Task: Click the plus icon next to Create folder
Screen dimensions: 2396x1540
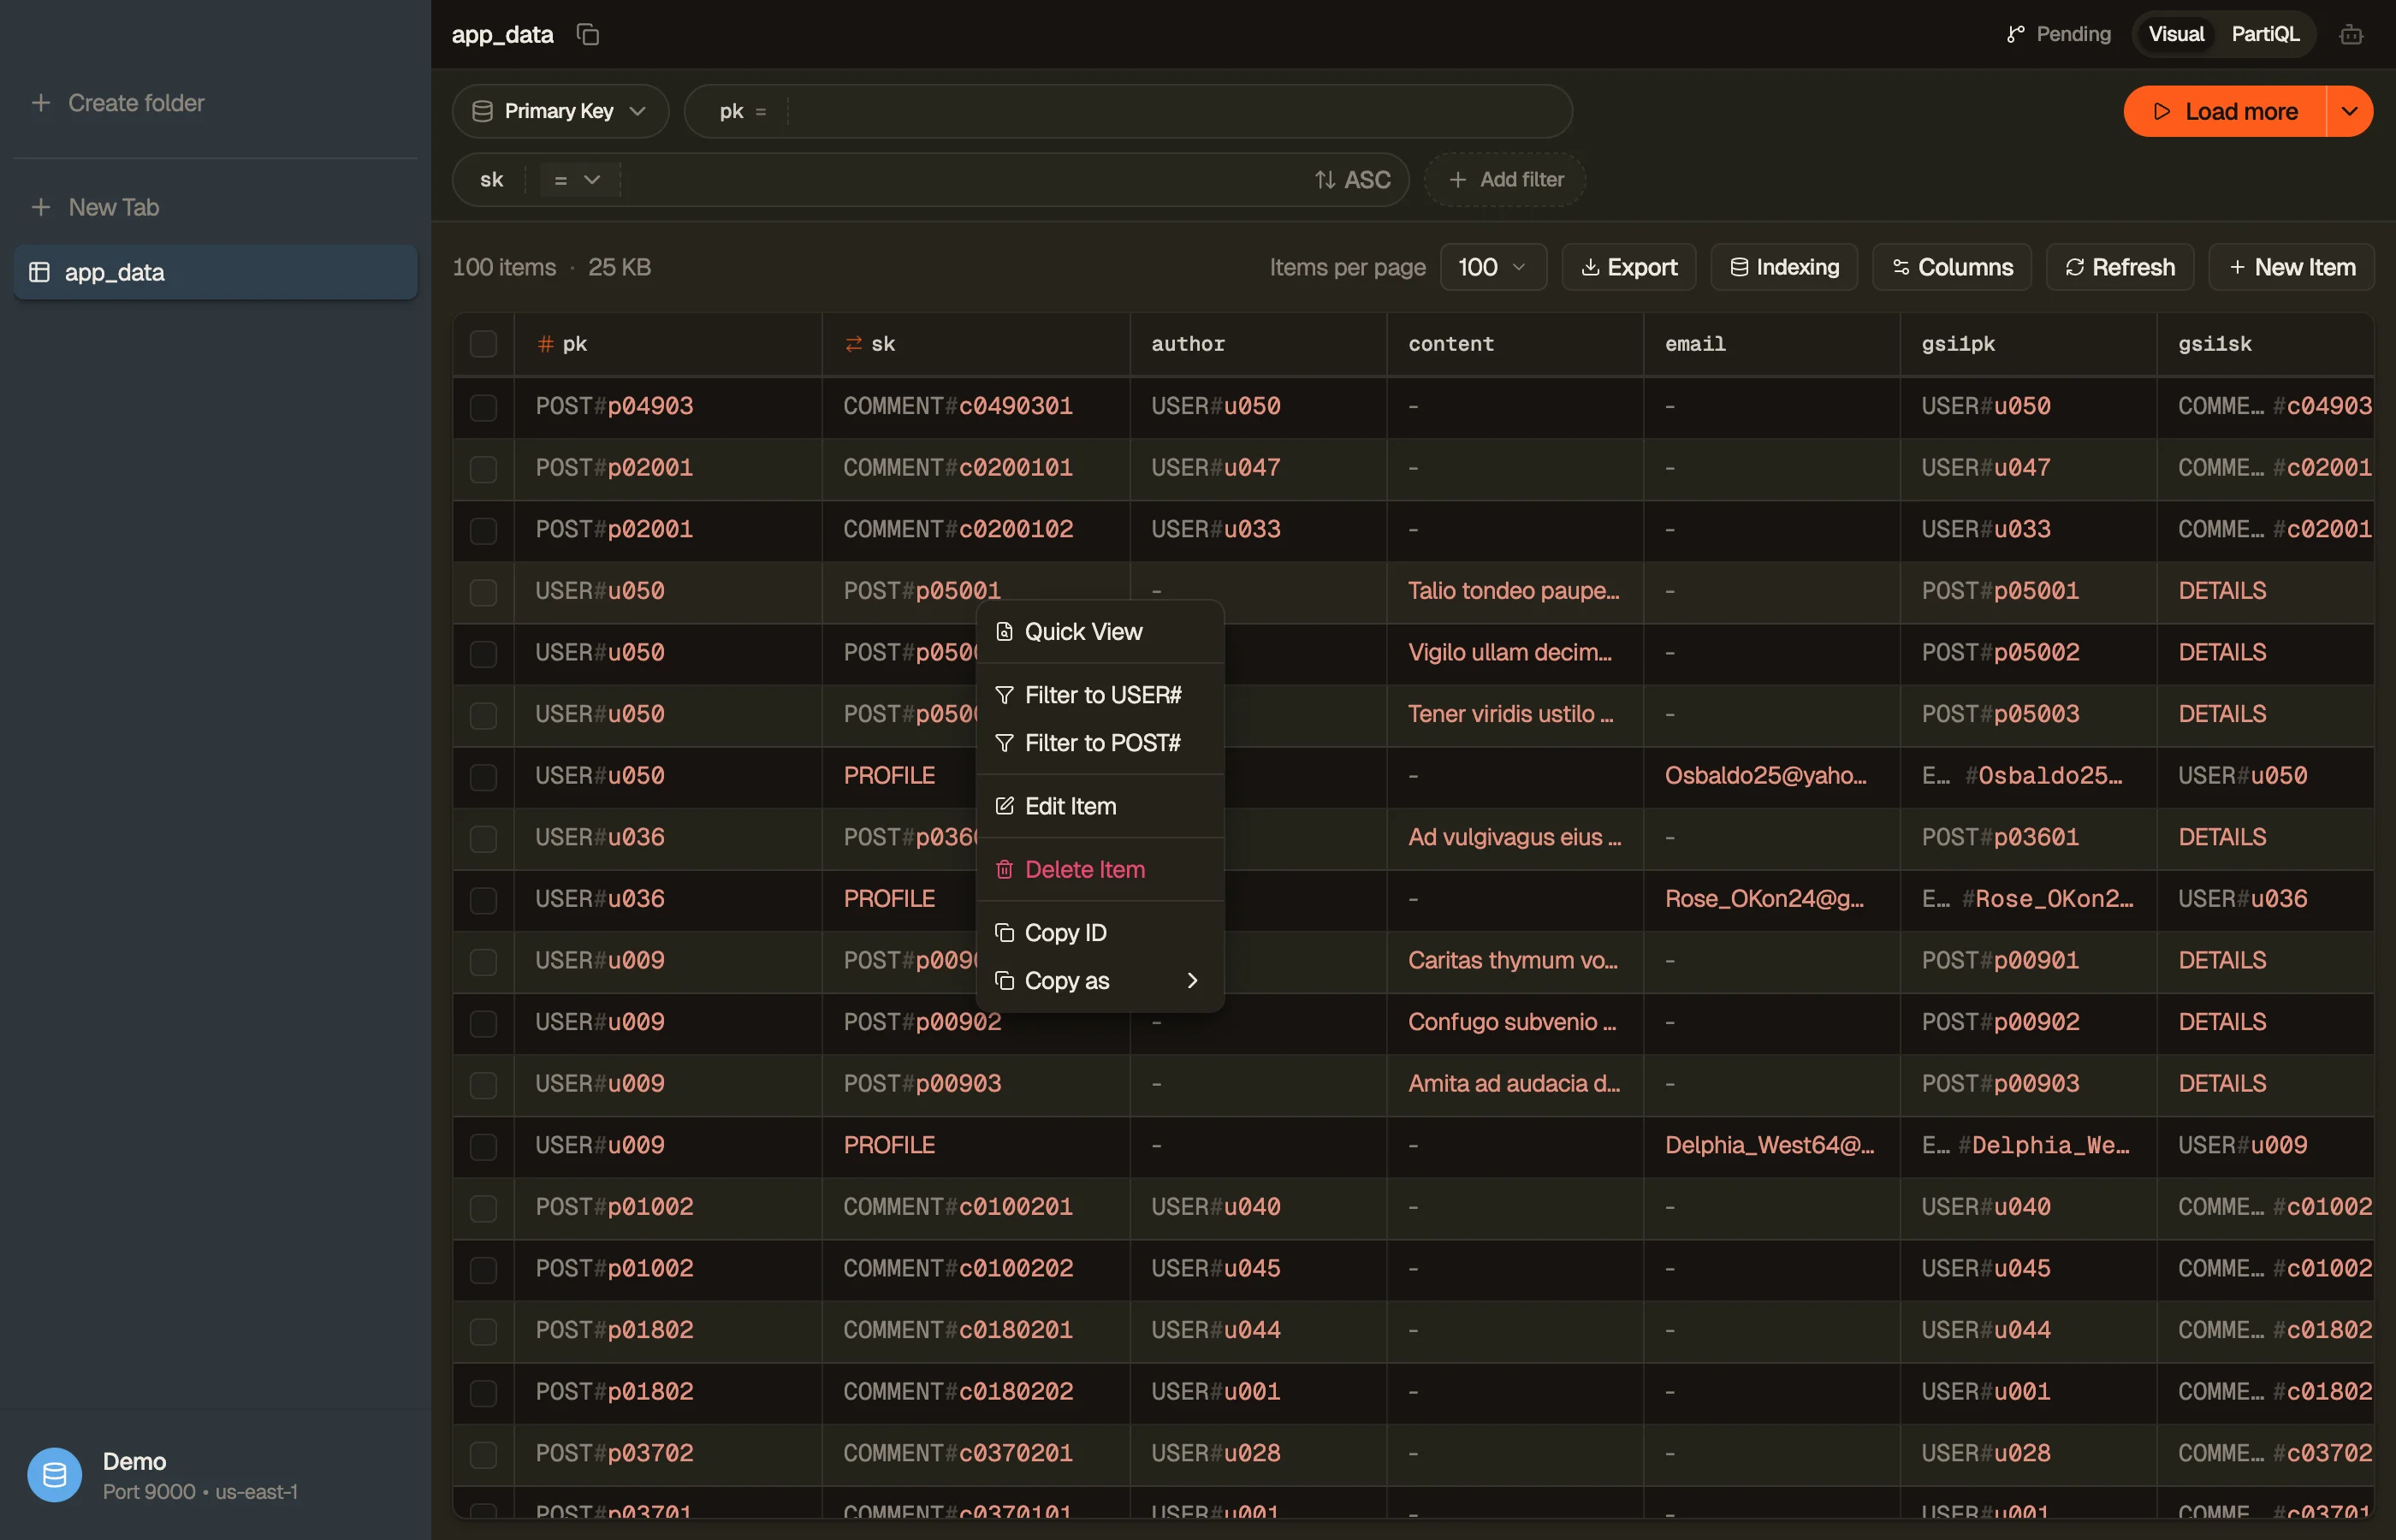Action: point(41,103)
